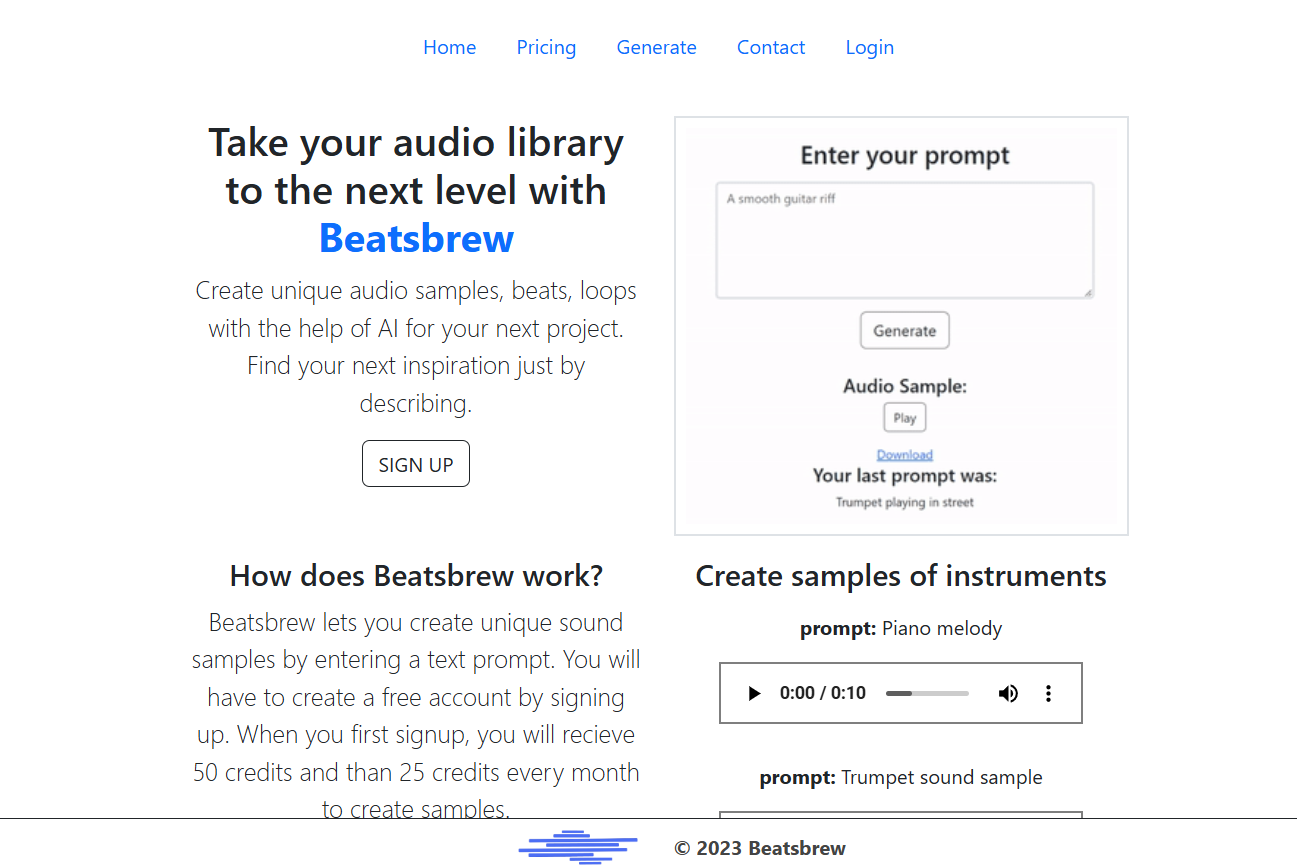This screenshot has height=868, width=1297.
Task: Click Generate button below the prompt box
Action: pyautogui.click(x=904, y=331)
